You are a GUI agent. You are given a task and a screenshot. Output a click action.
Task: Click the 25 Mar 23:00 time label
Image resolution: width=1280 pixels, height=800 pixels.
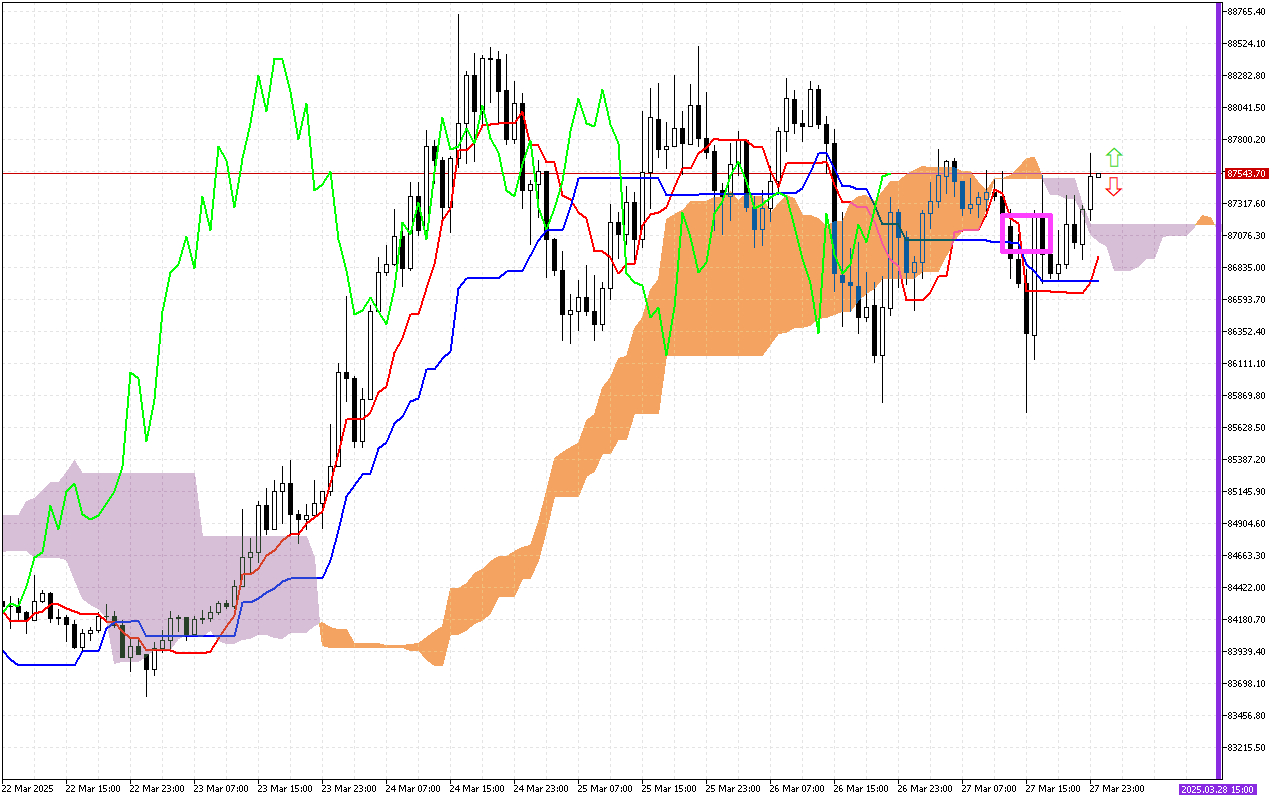coord(732,789)
